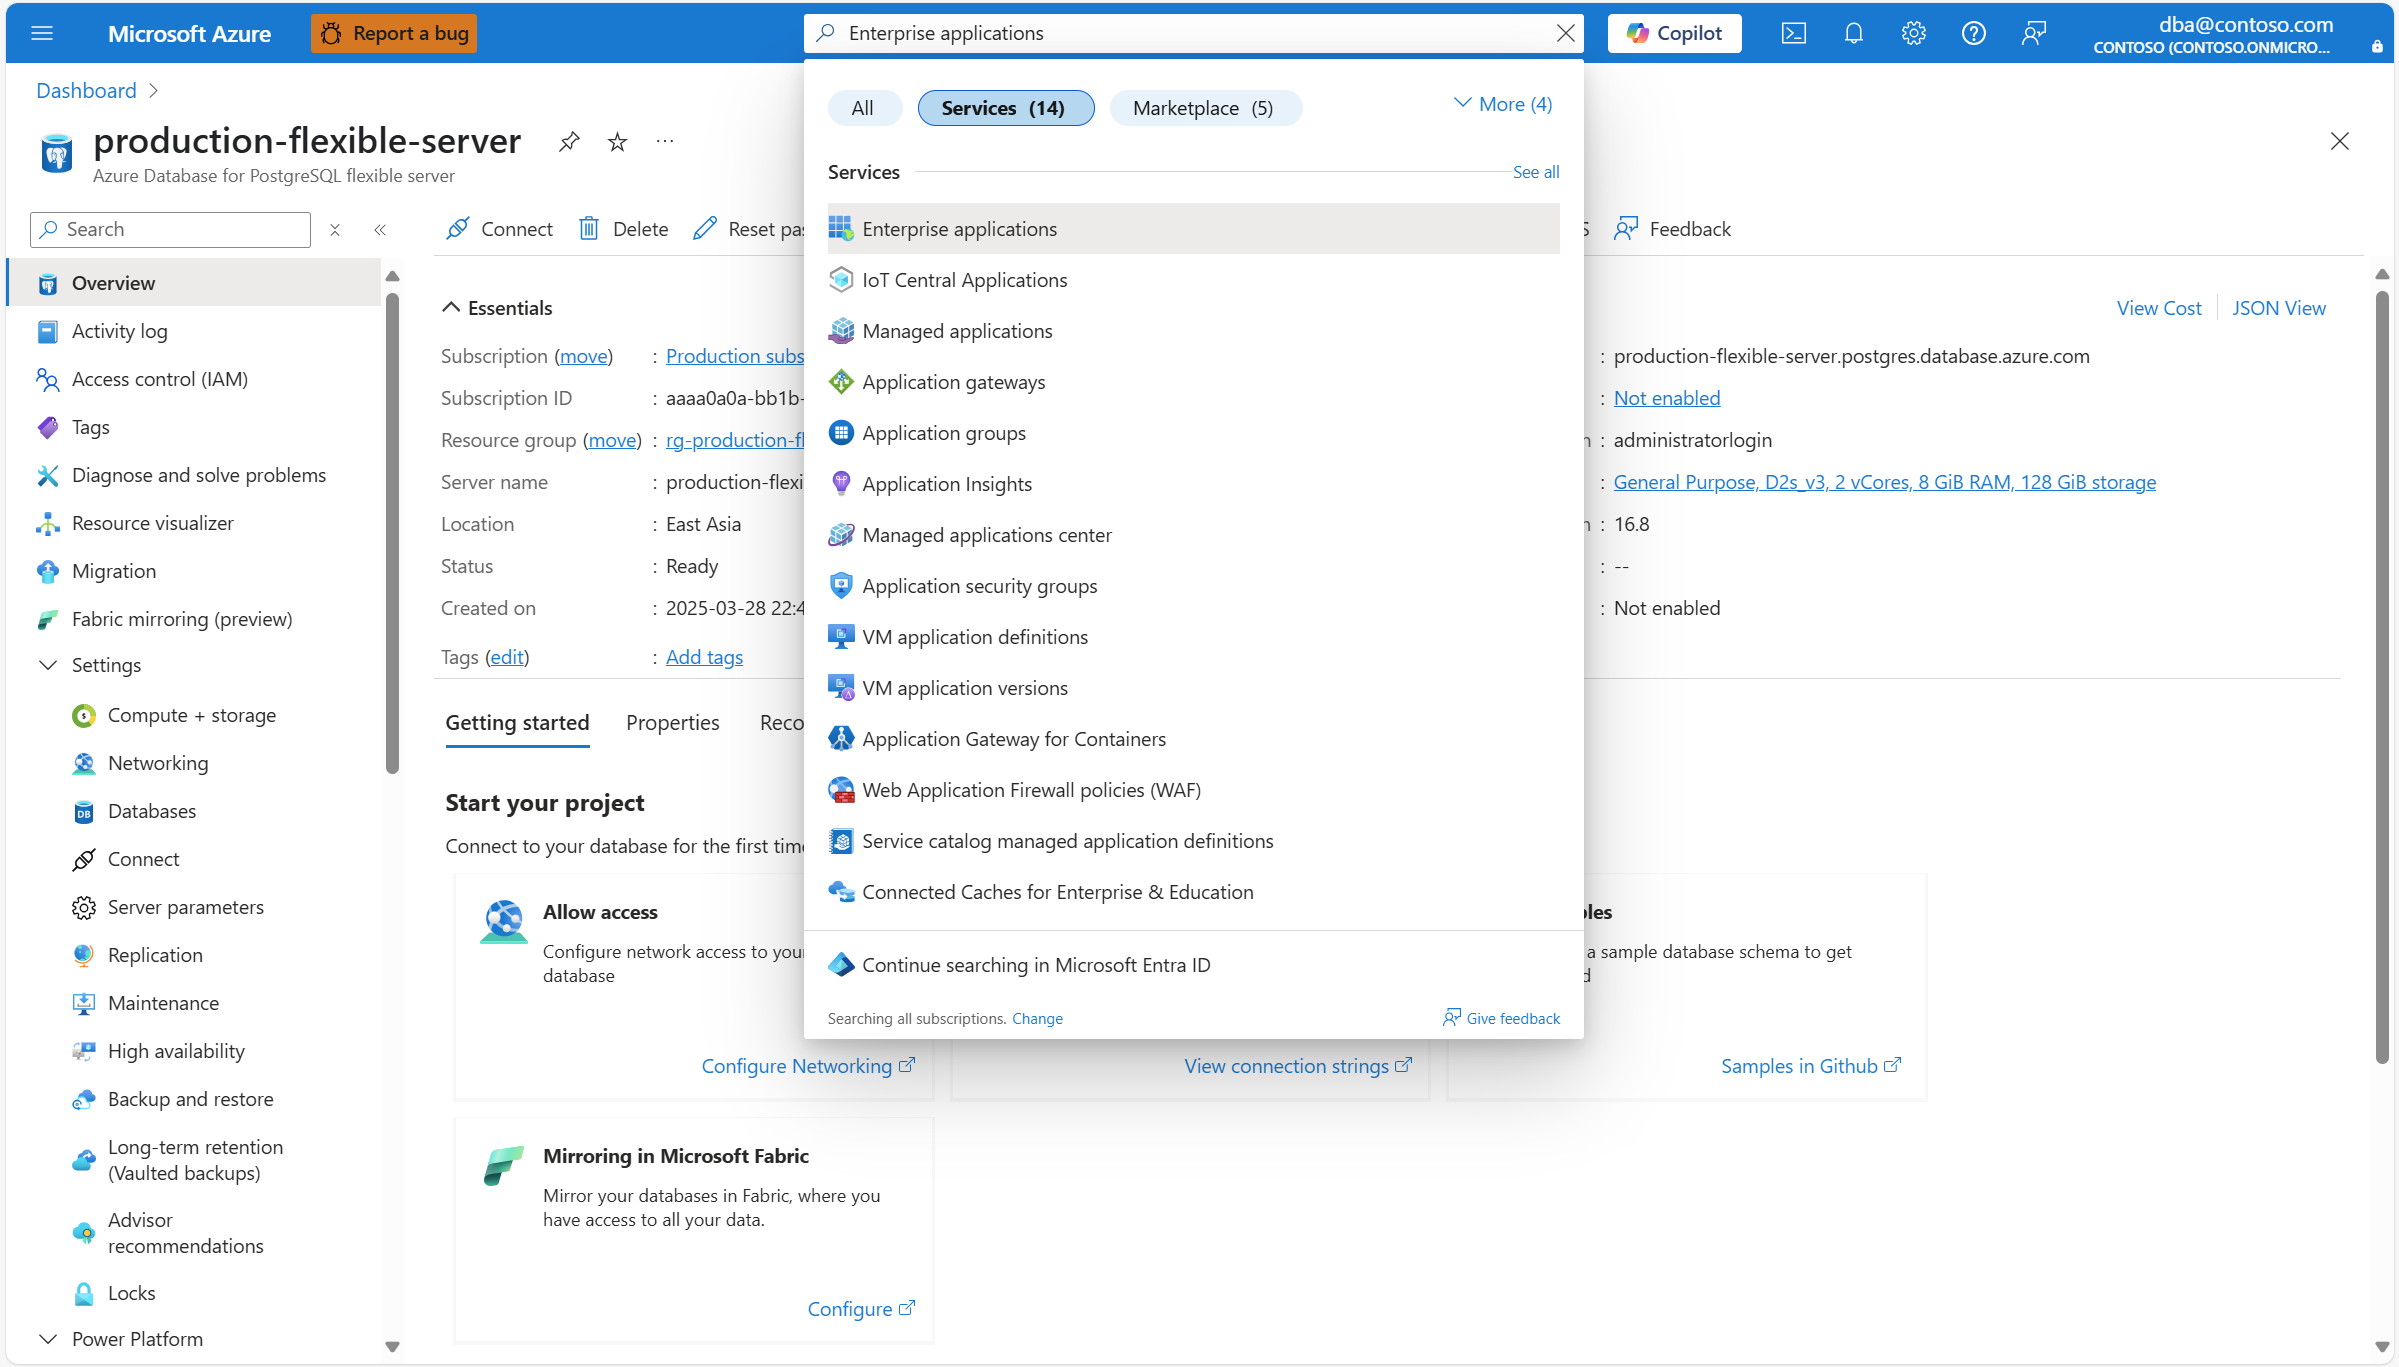2399x1367 pixels.
Task: Expand More (4) search categories
Action: pos(1502,104)
